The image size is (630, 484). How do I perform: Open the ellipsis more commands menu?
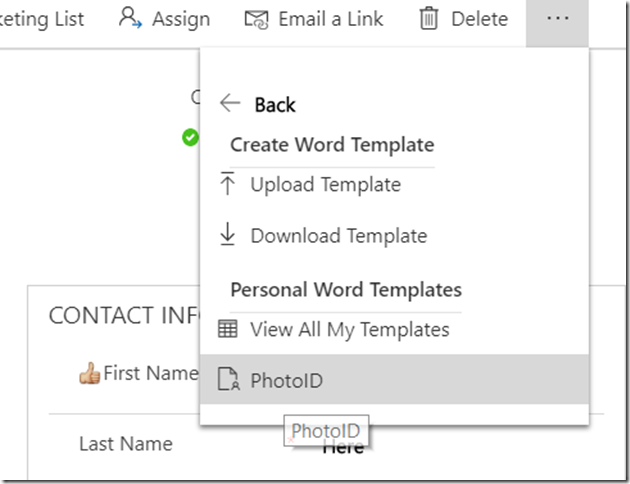click(557, 18)
